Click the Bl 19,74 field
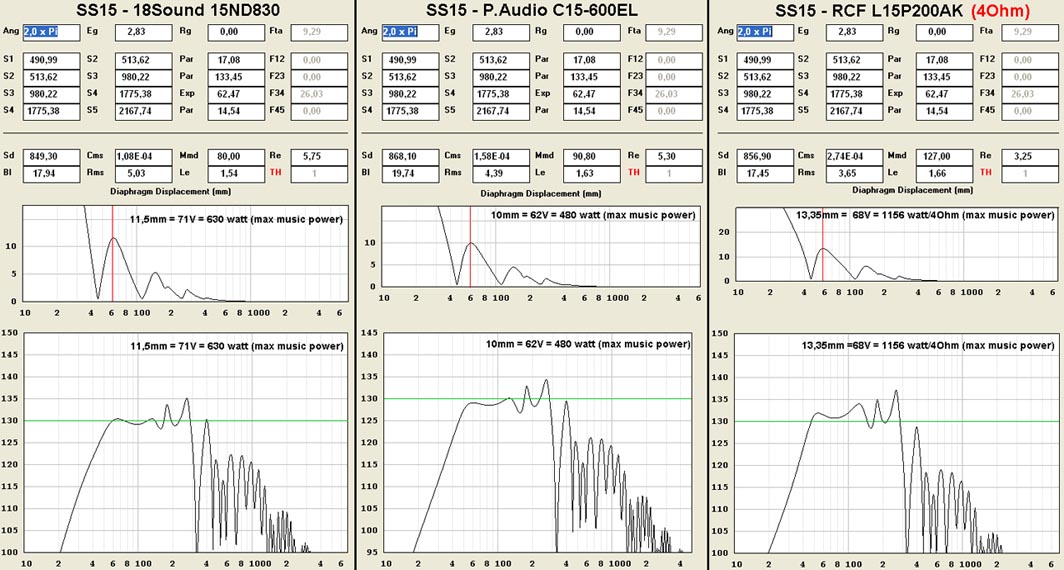The width and height of the screenshot is (1064, 570). click(410, 174)
